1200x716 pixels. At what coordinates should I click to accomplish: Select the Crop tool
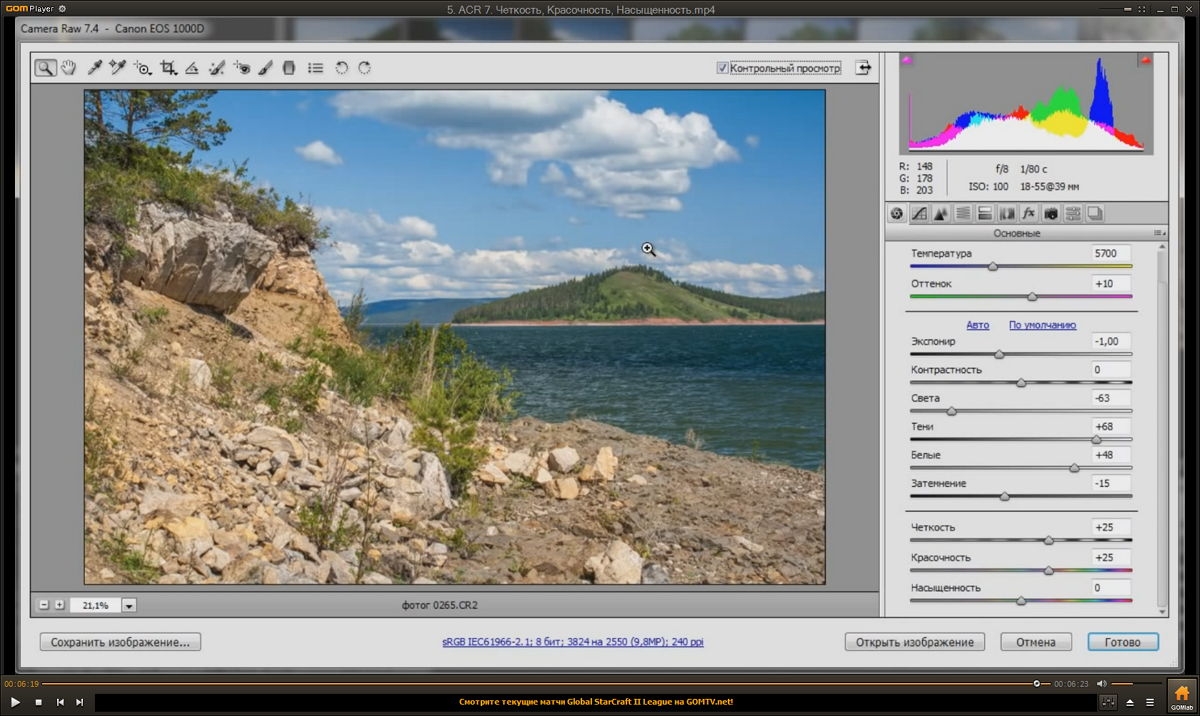click(x=168, y=68)
